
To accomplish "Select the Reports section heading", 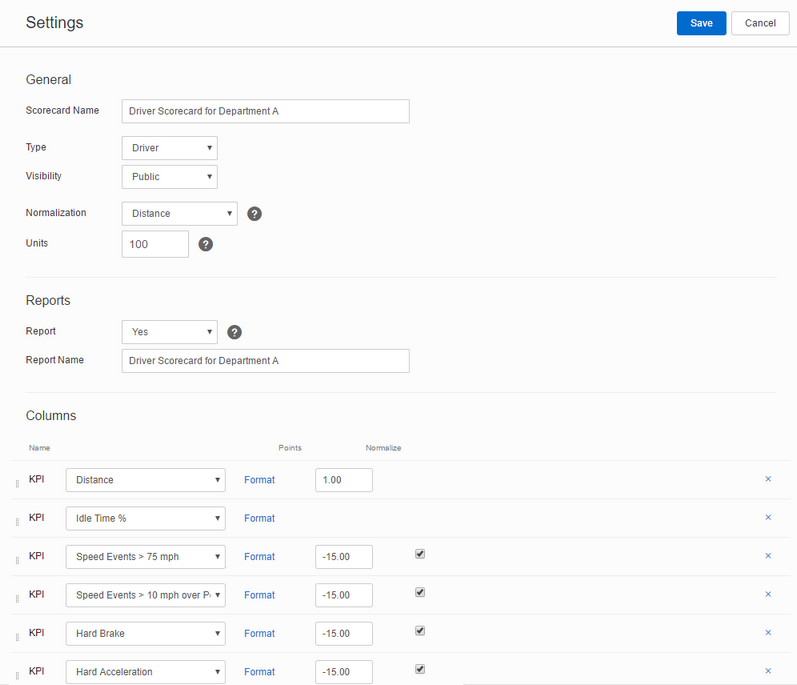I will [48, 300].
